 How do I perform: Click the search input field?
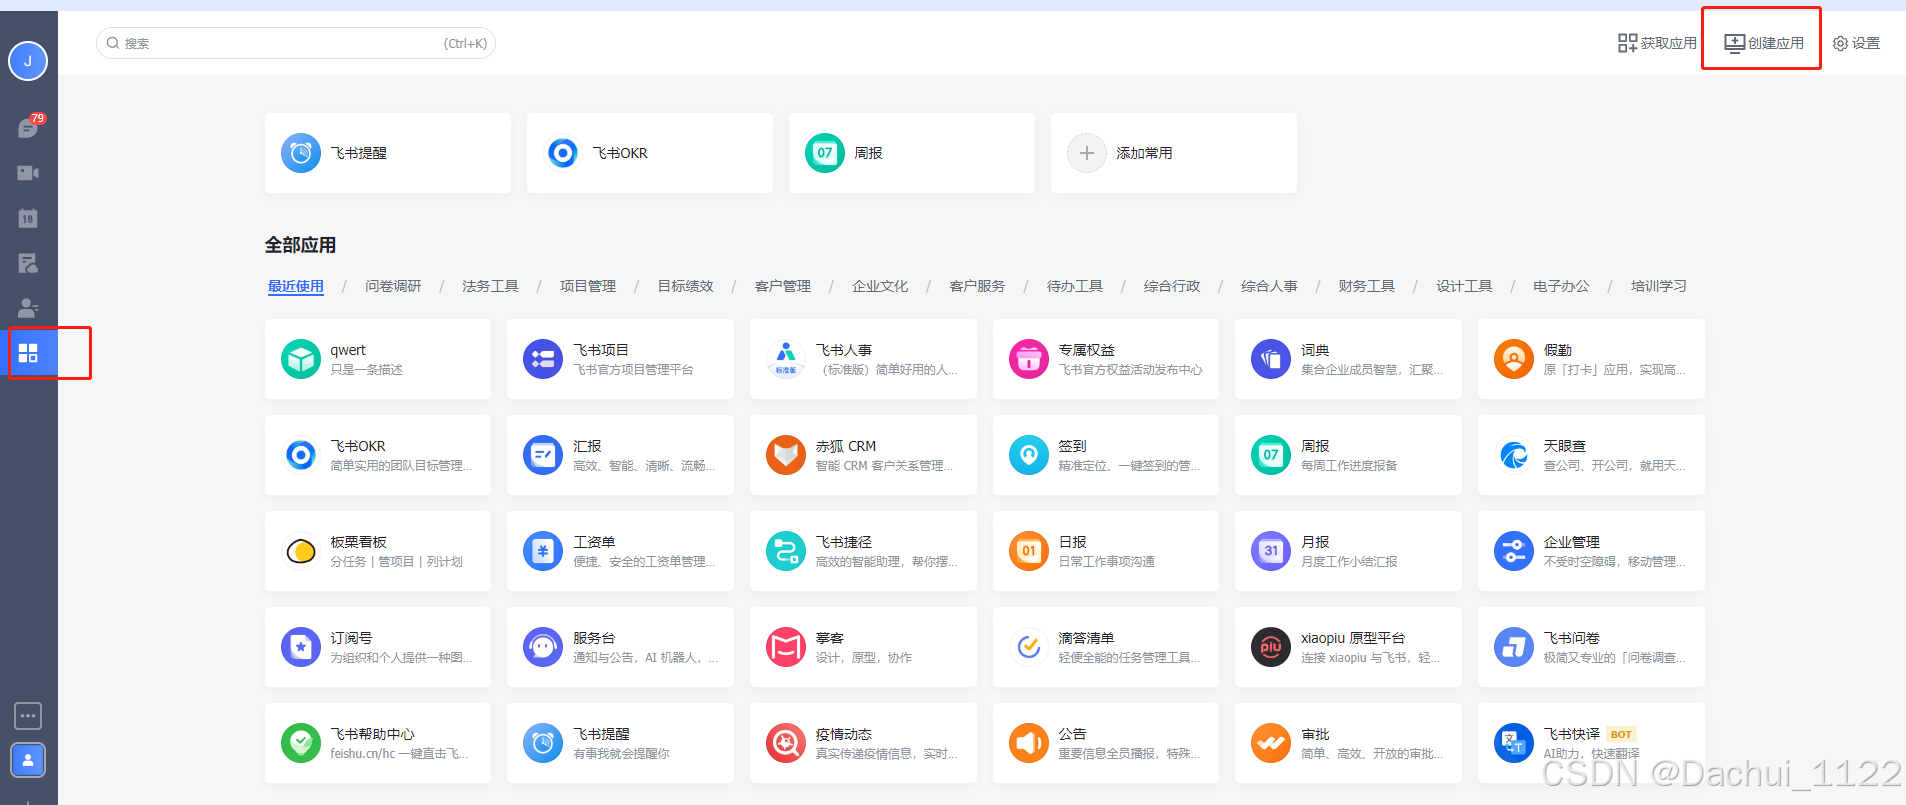tap(296, 43)
